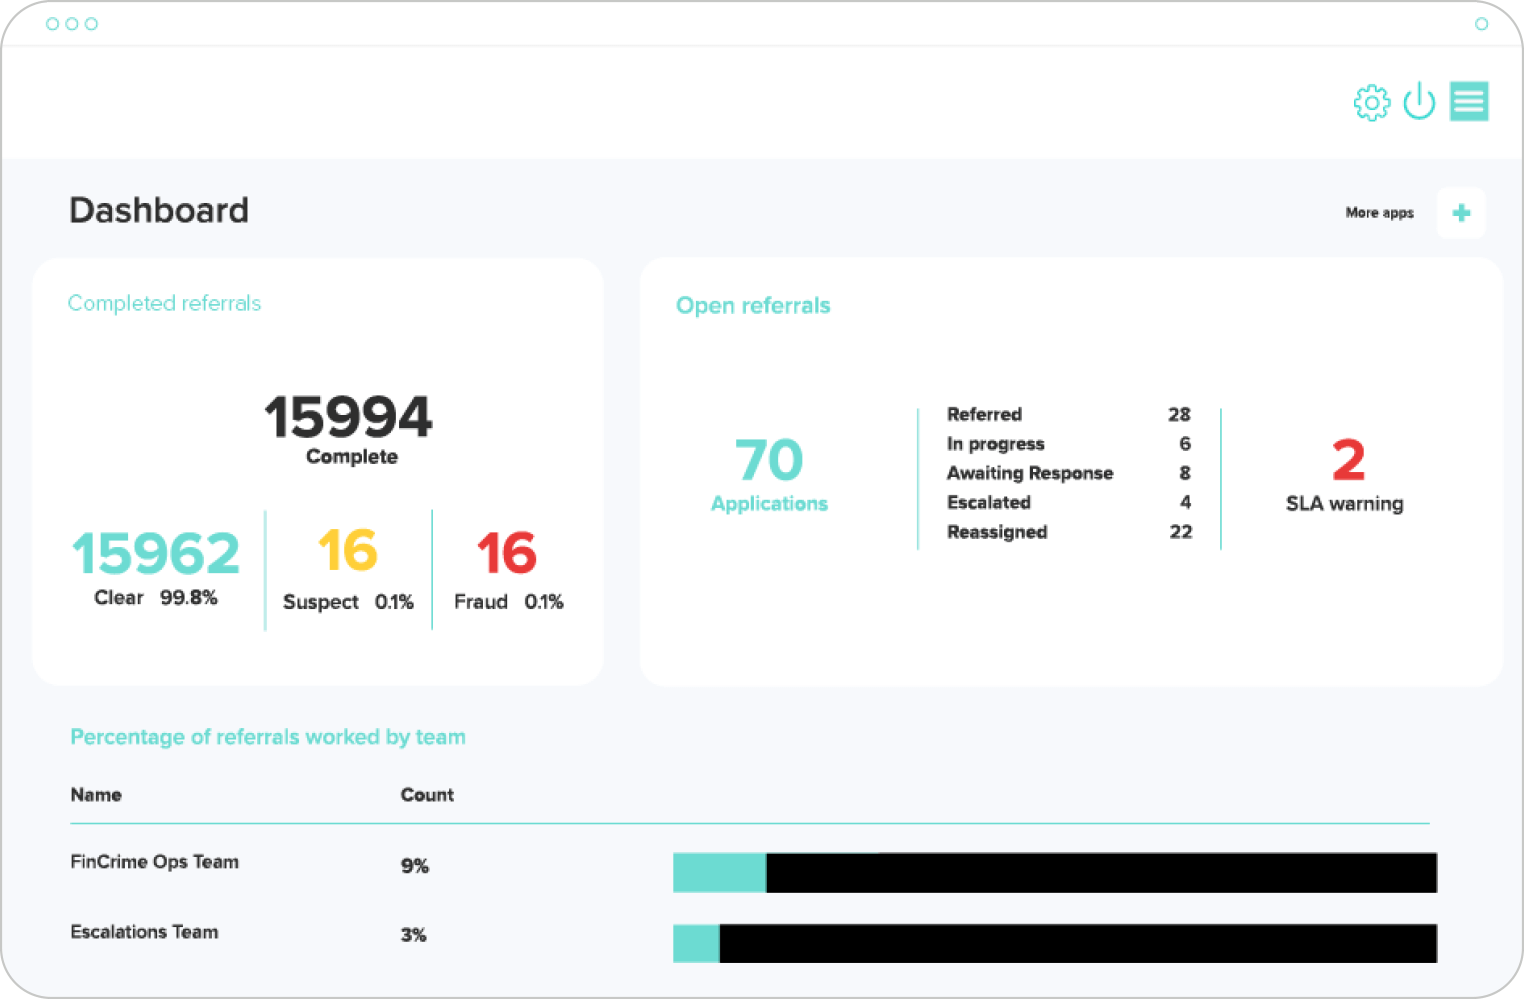Open the Dashboard heading
Viewport: 1525px width, 1000px height.
(x=158, y=210)
